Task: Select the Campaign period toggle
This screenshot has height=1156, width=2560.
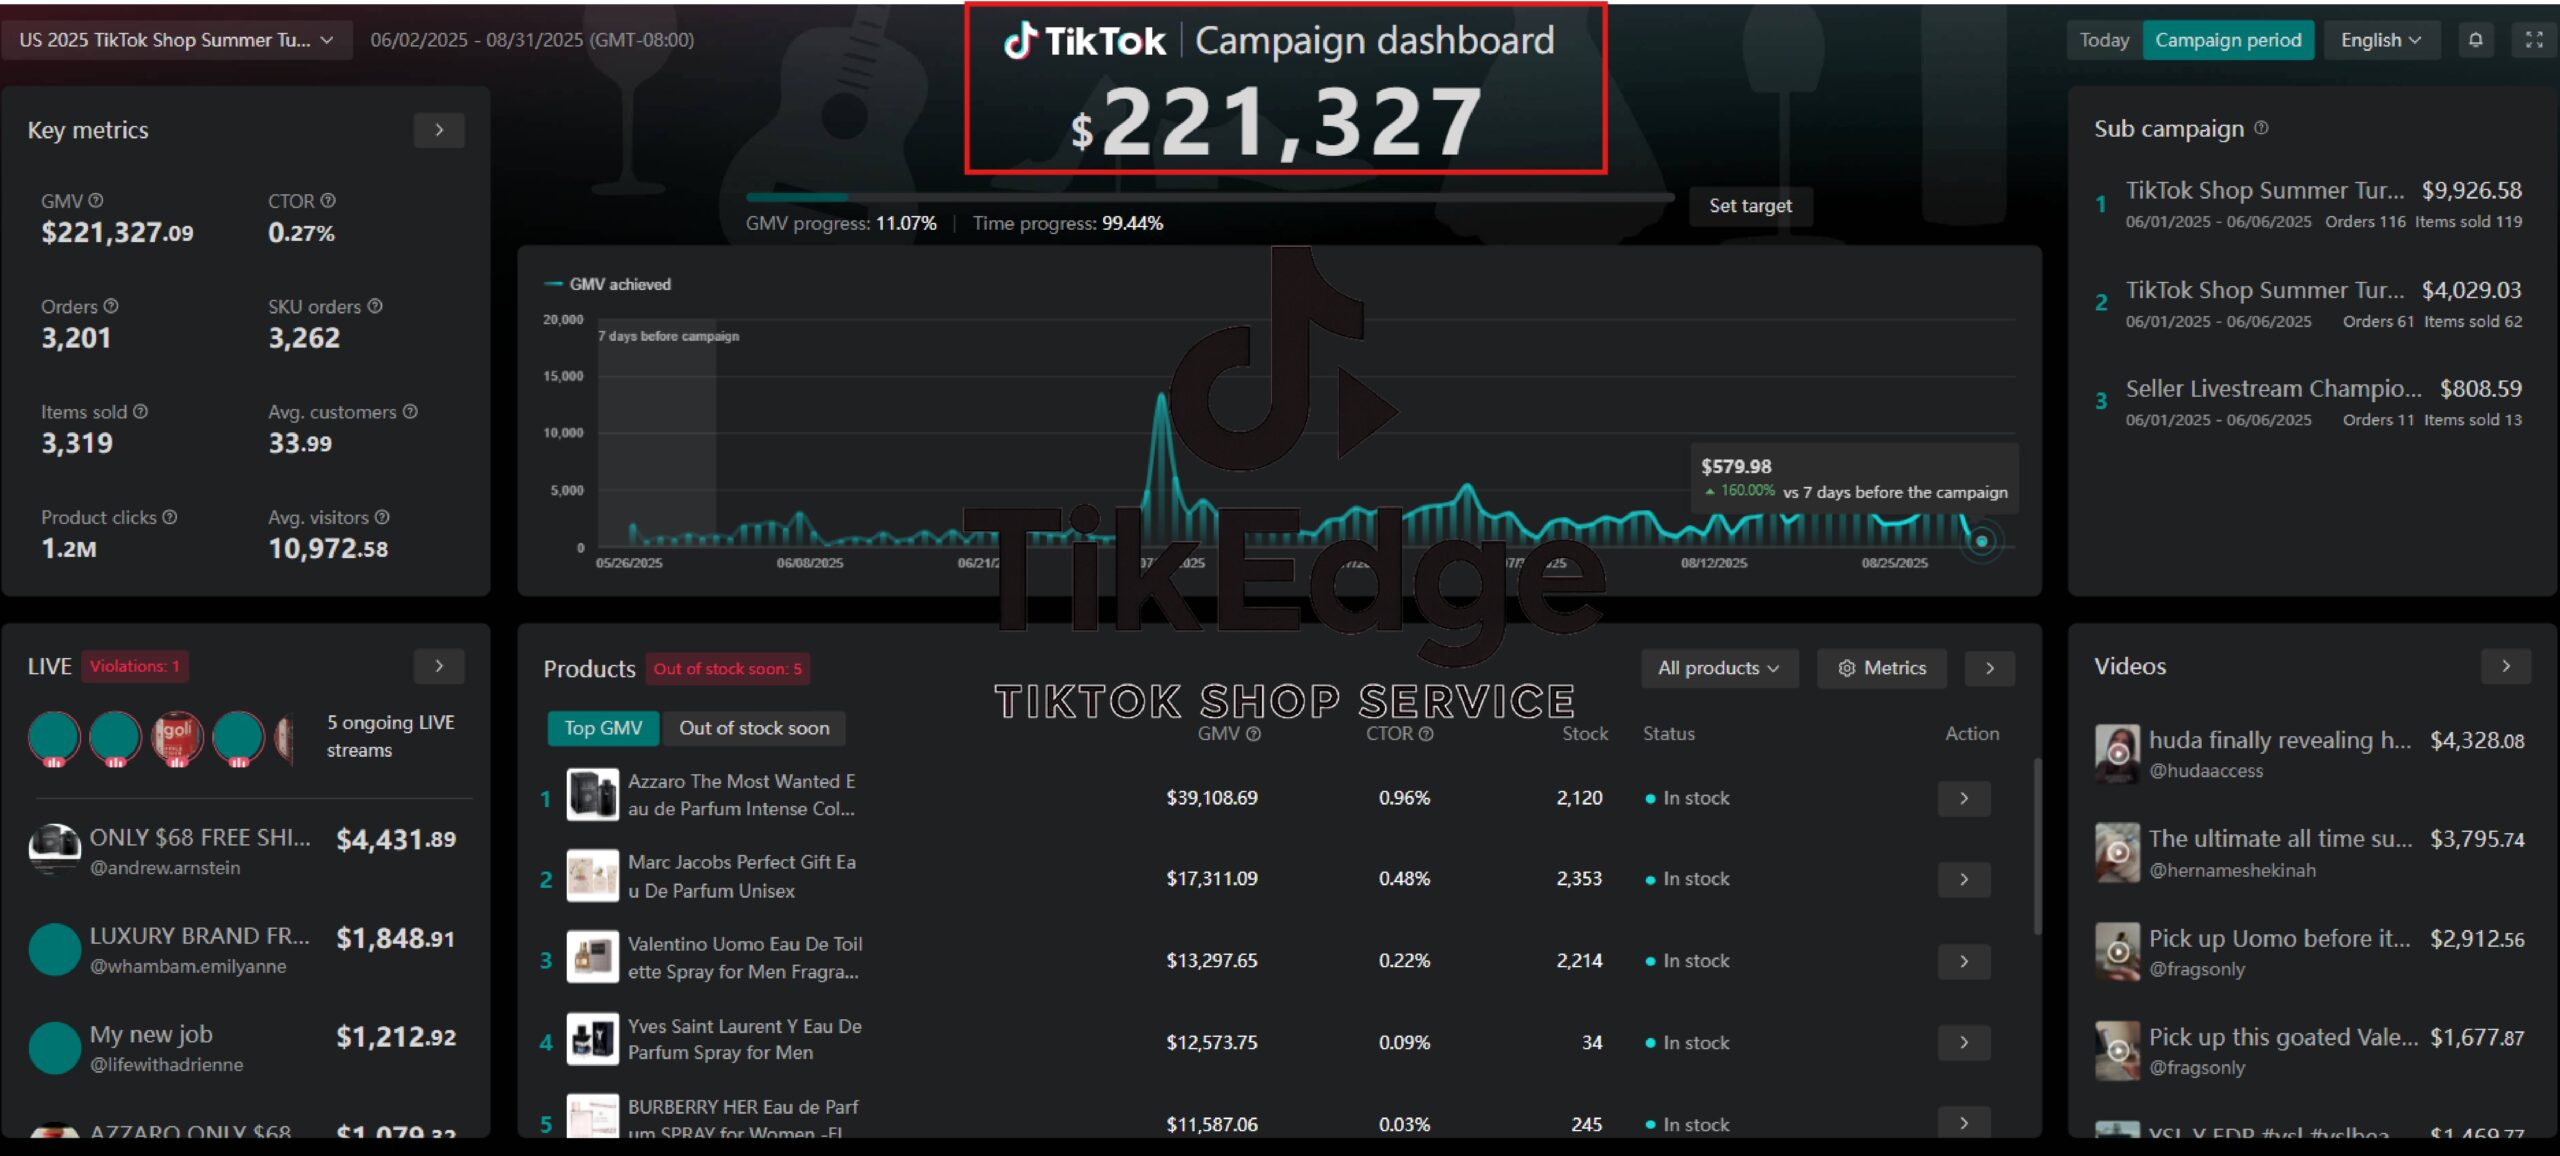Action: pyautogui.click(x=2228, y=40)
